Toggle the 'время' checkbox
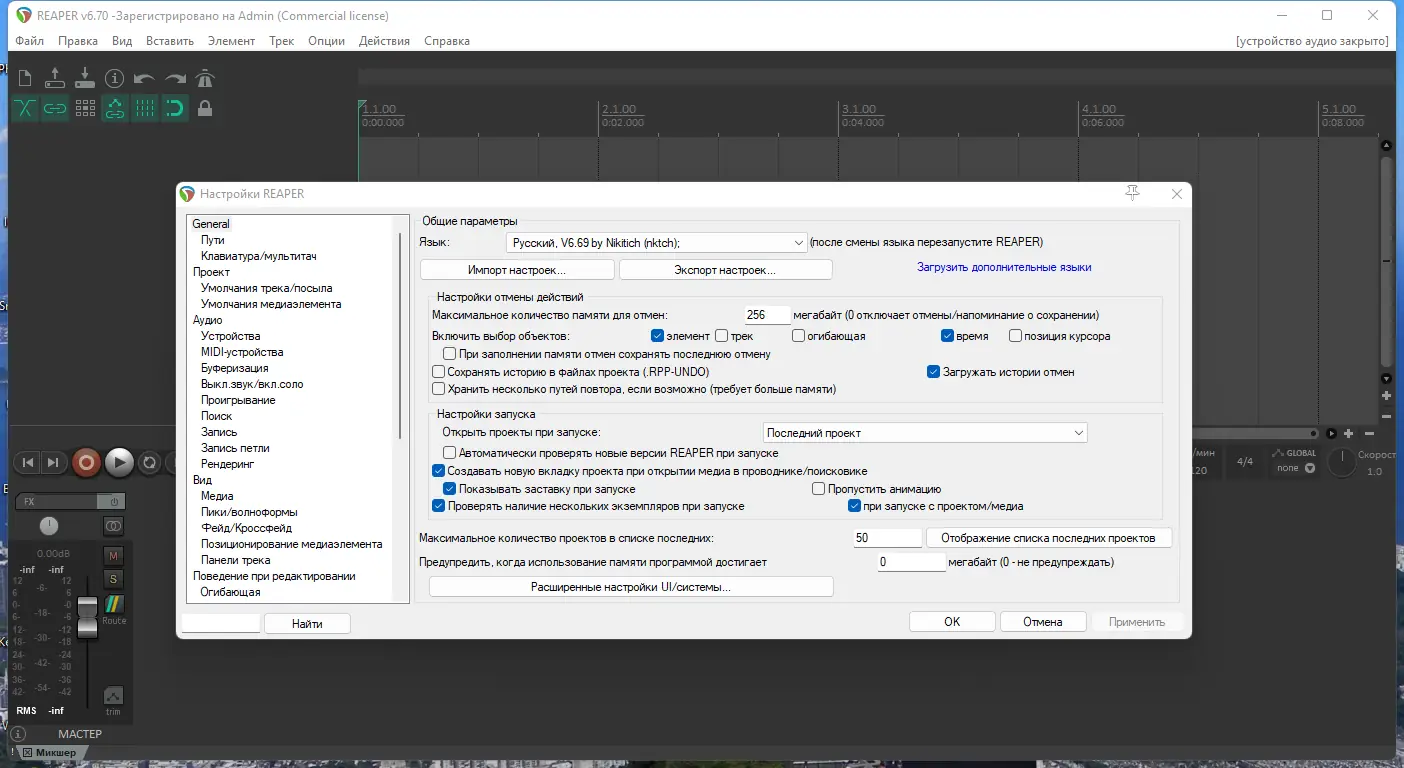 (x=948, y=336)
